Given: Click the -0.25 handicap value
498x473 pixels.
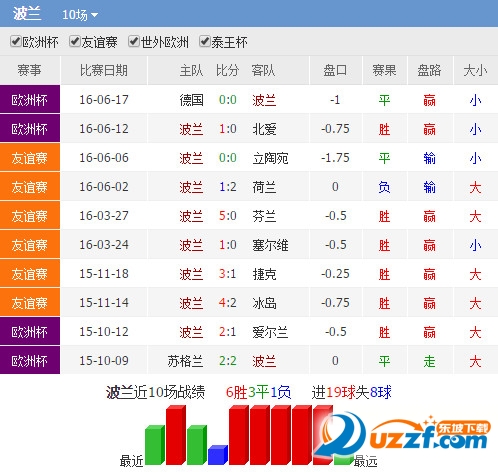Looking at the screenshot, I should pos(335,274).
